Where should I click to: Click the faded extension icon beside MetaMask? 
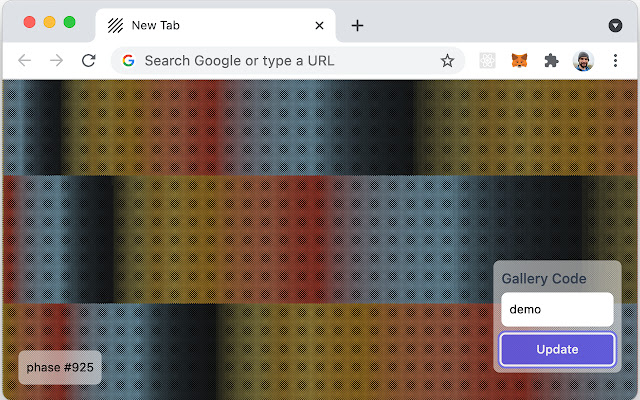pos(487,61)
